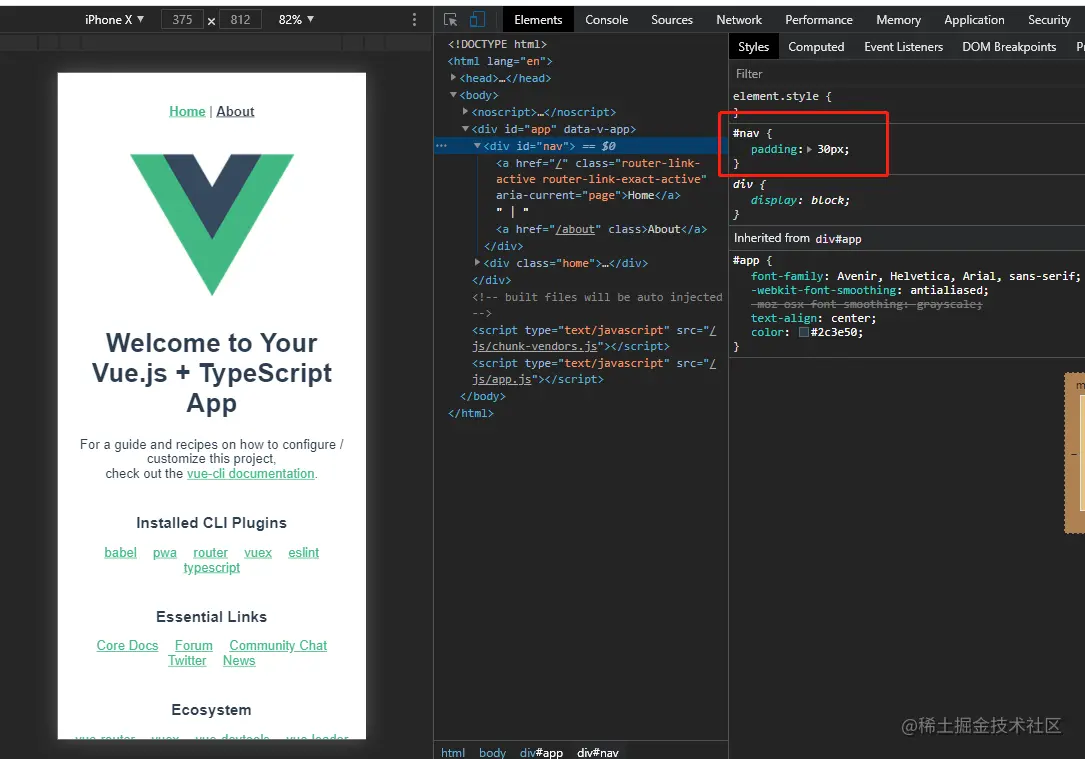Viewport: 1085px width, 759px height.
Task: Open the Memory tab
Action: pos(898,20)
